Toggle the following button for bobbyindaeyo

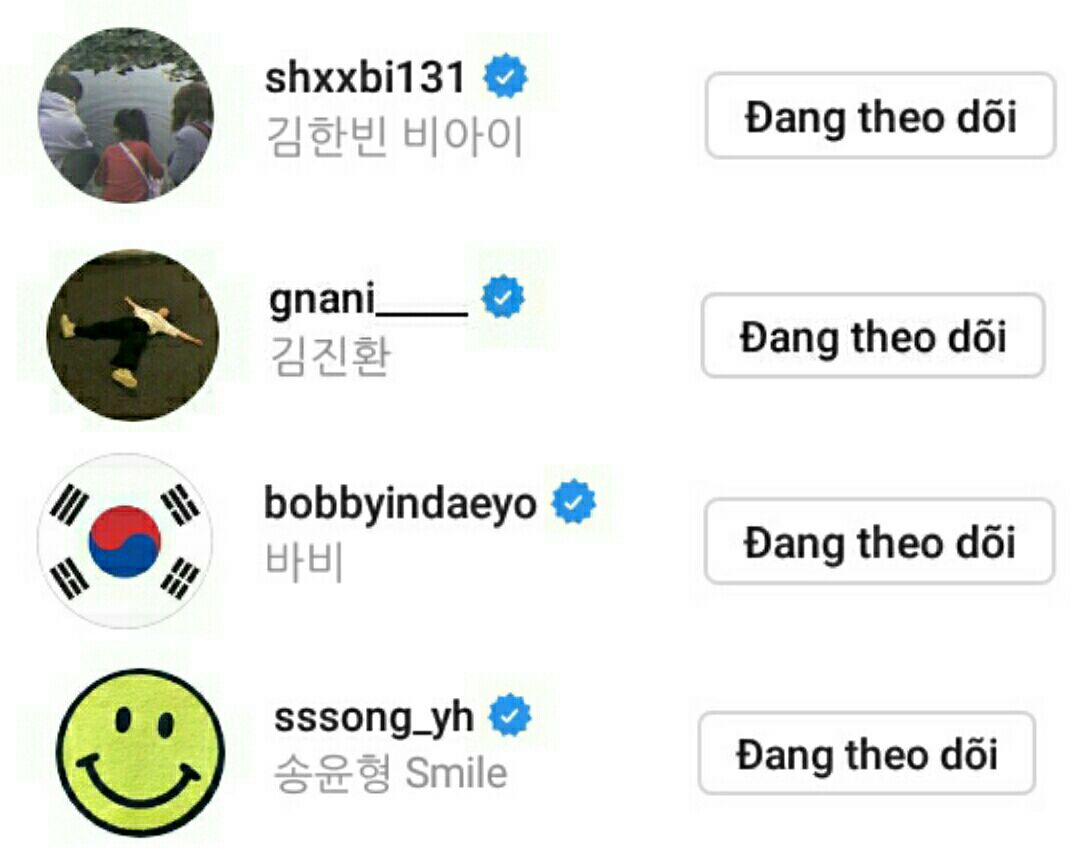click(879, 541)
